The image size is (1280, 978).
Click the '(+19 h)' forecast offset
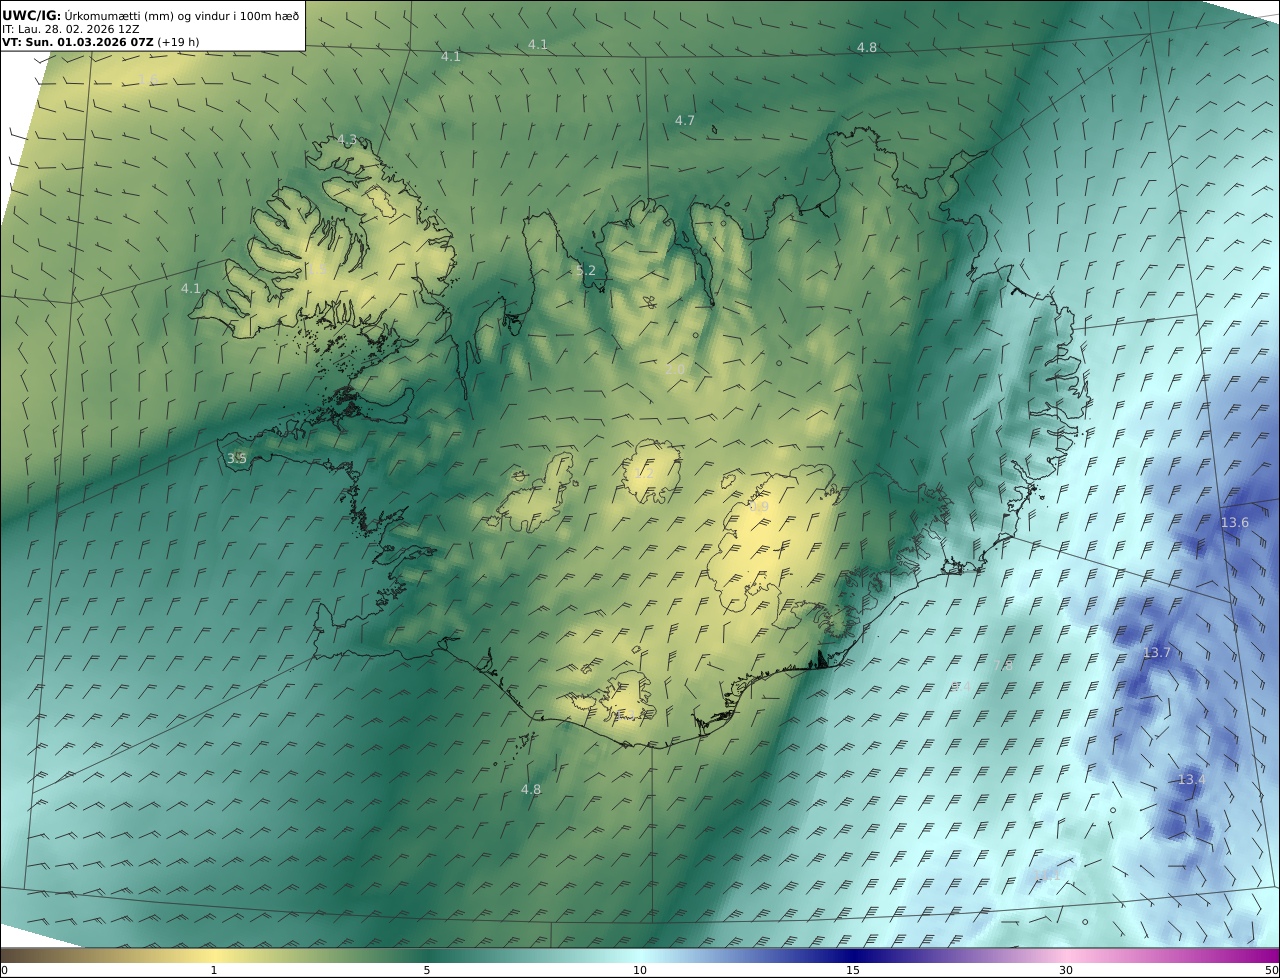tap(178, 42)
